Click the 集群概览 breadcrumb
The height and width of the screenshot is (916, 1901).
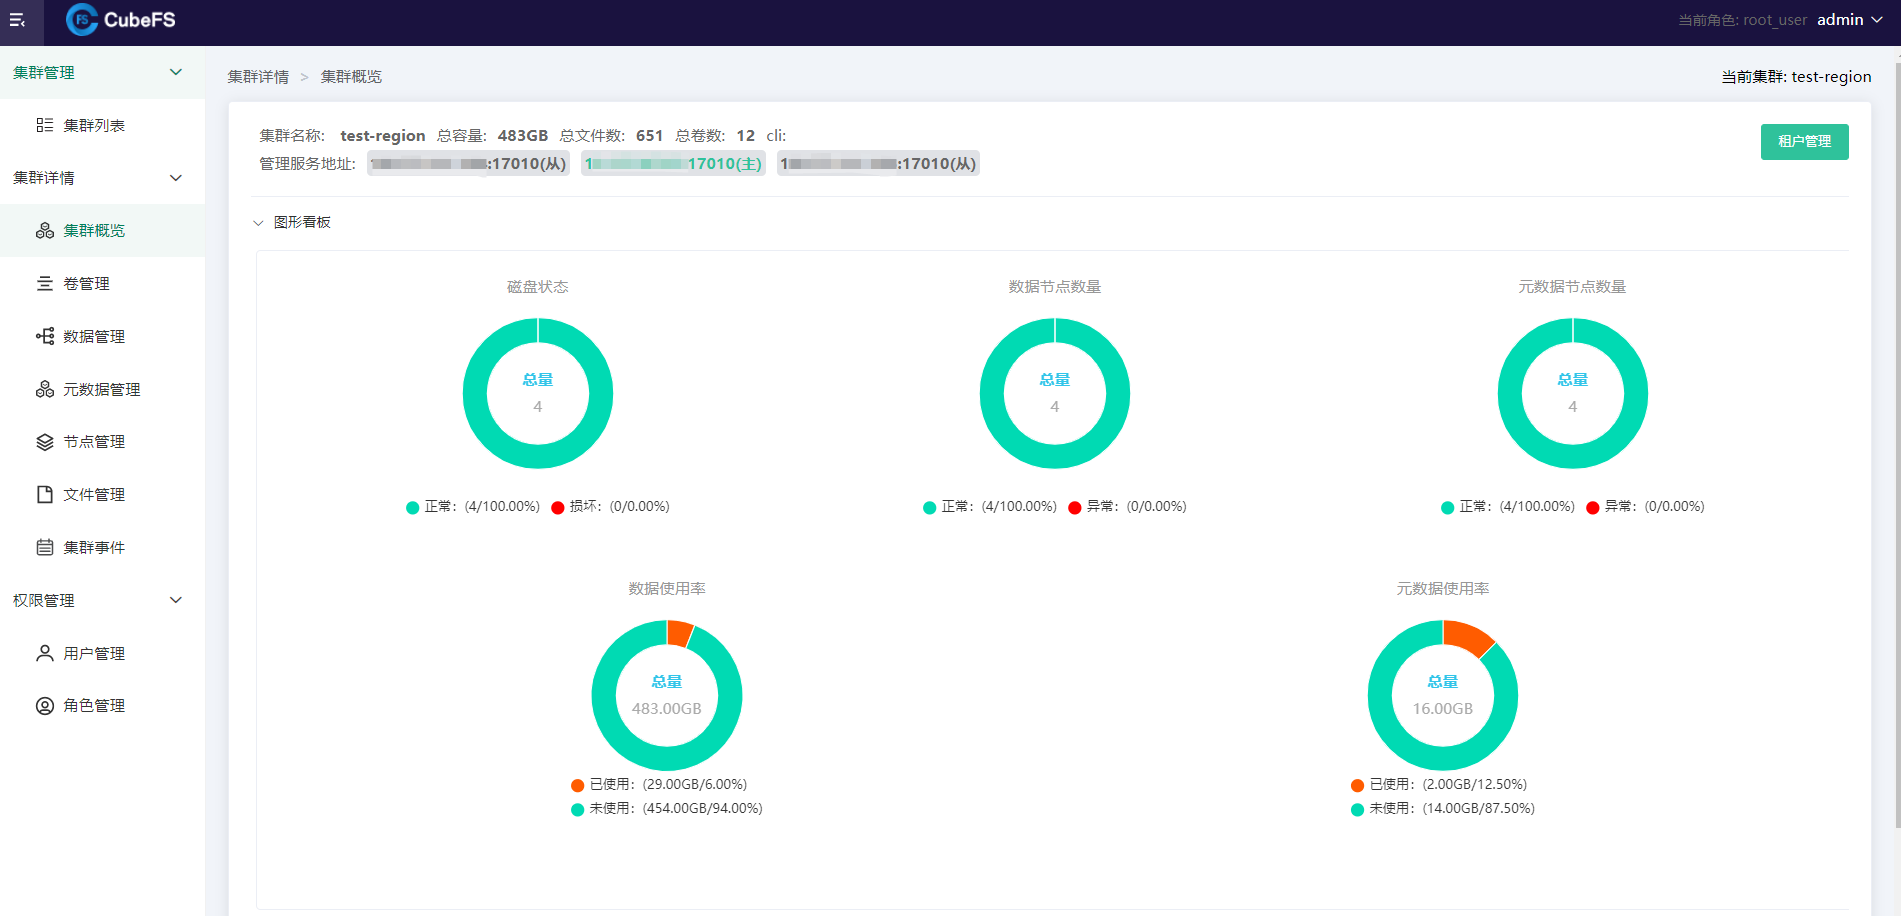point(351,77)
